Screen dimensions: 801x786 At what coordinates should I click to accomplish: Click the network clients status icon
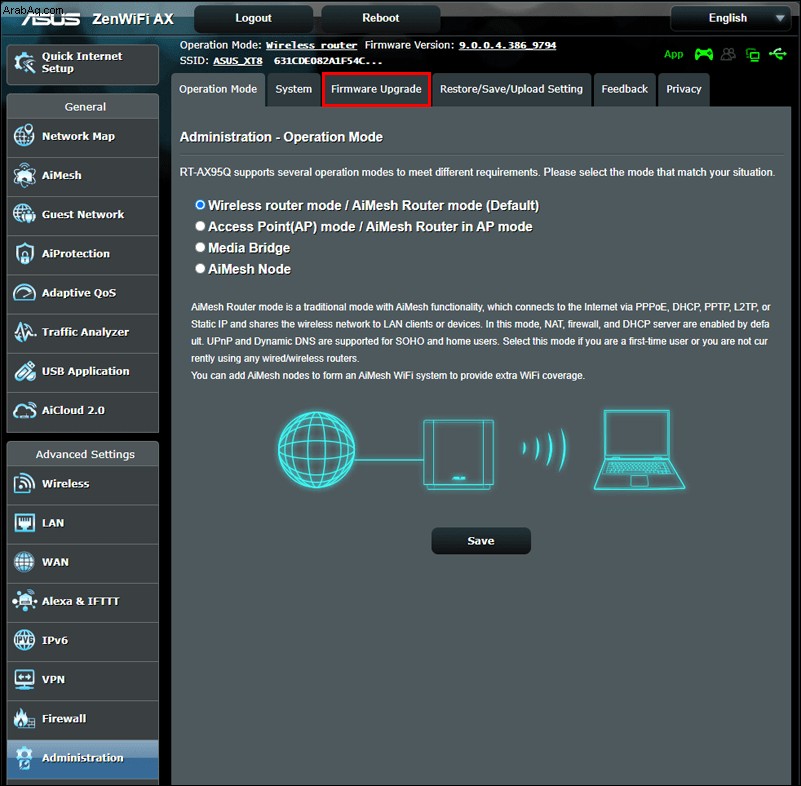click(752, 55)
